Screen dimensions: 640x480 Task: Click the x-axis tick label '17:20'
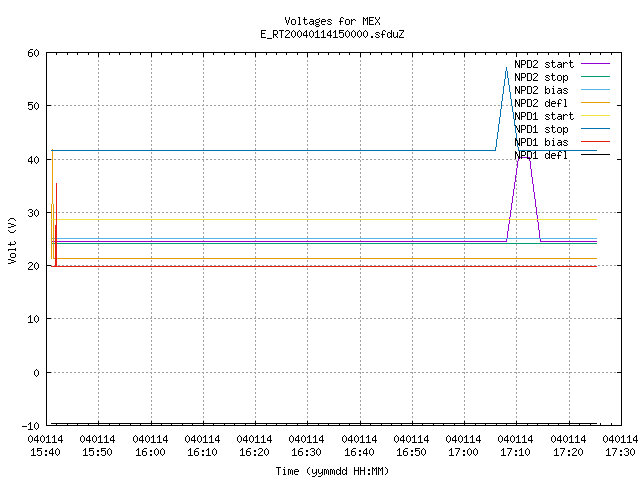pos(568,452)
